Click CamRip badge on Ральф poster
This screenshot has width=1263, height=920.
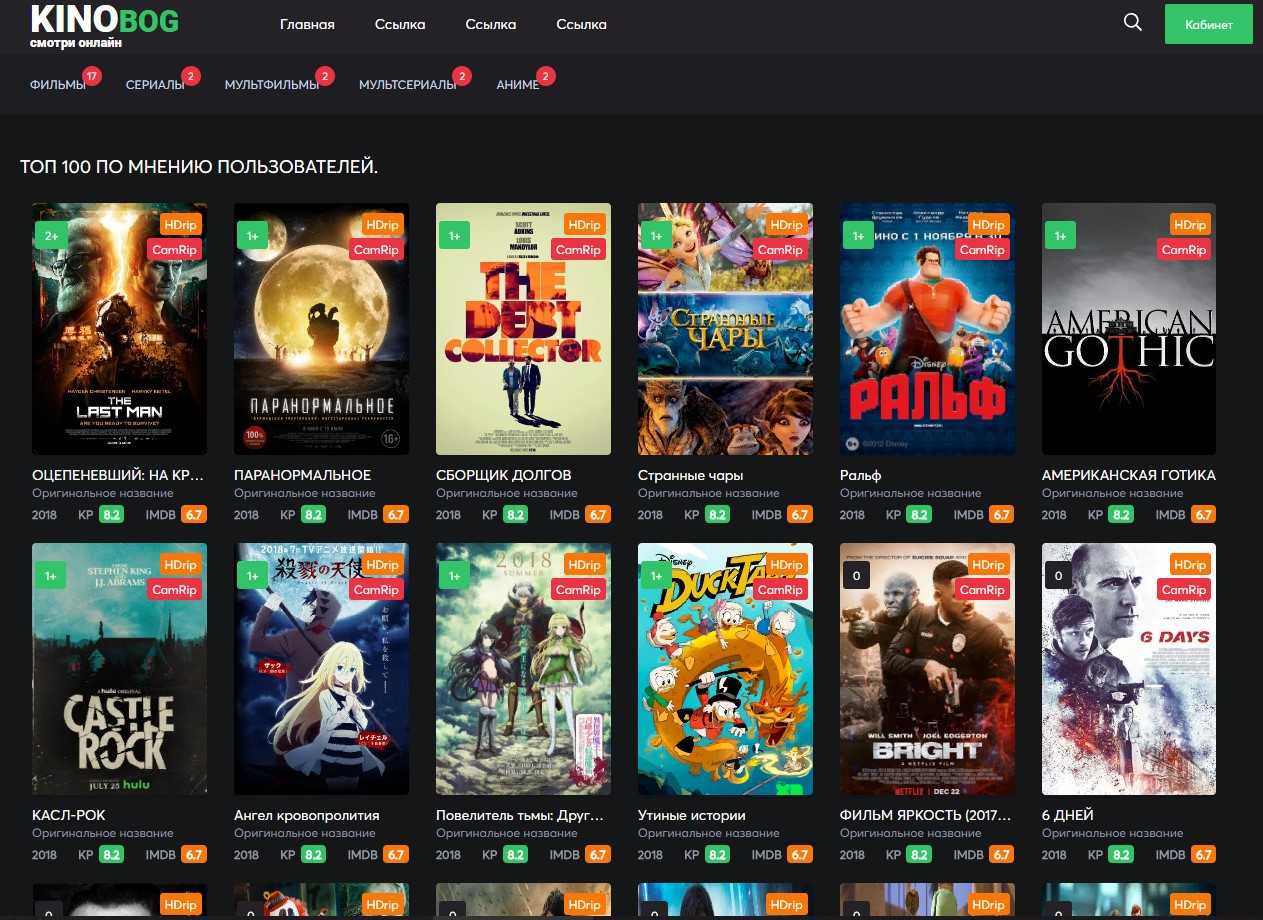982,250
